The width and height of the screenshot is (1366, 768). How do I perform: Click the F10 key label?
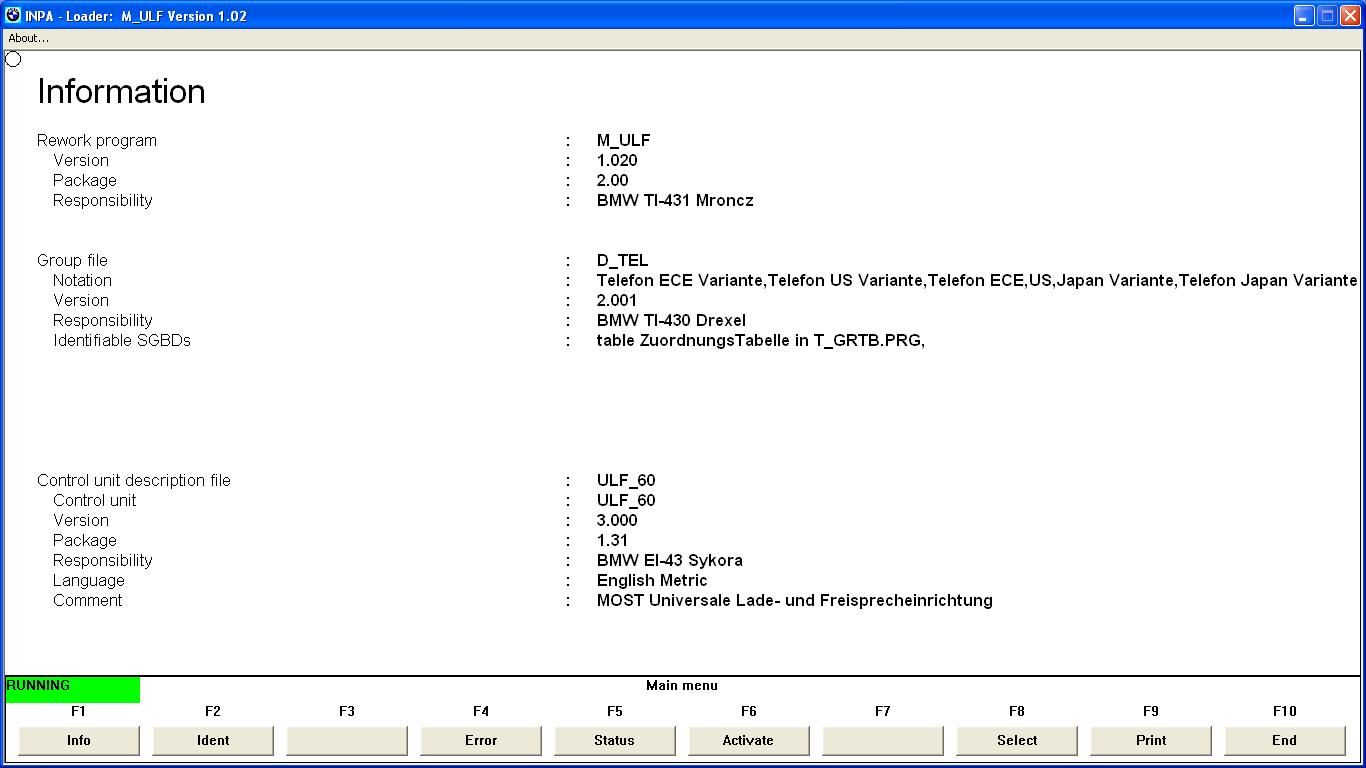(1285, 712)
